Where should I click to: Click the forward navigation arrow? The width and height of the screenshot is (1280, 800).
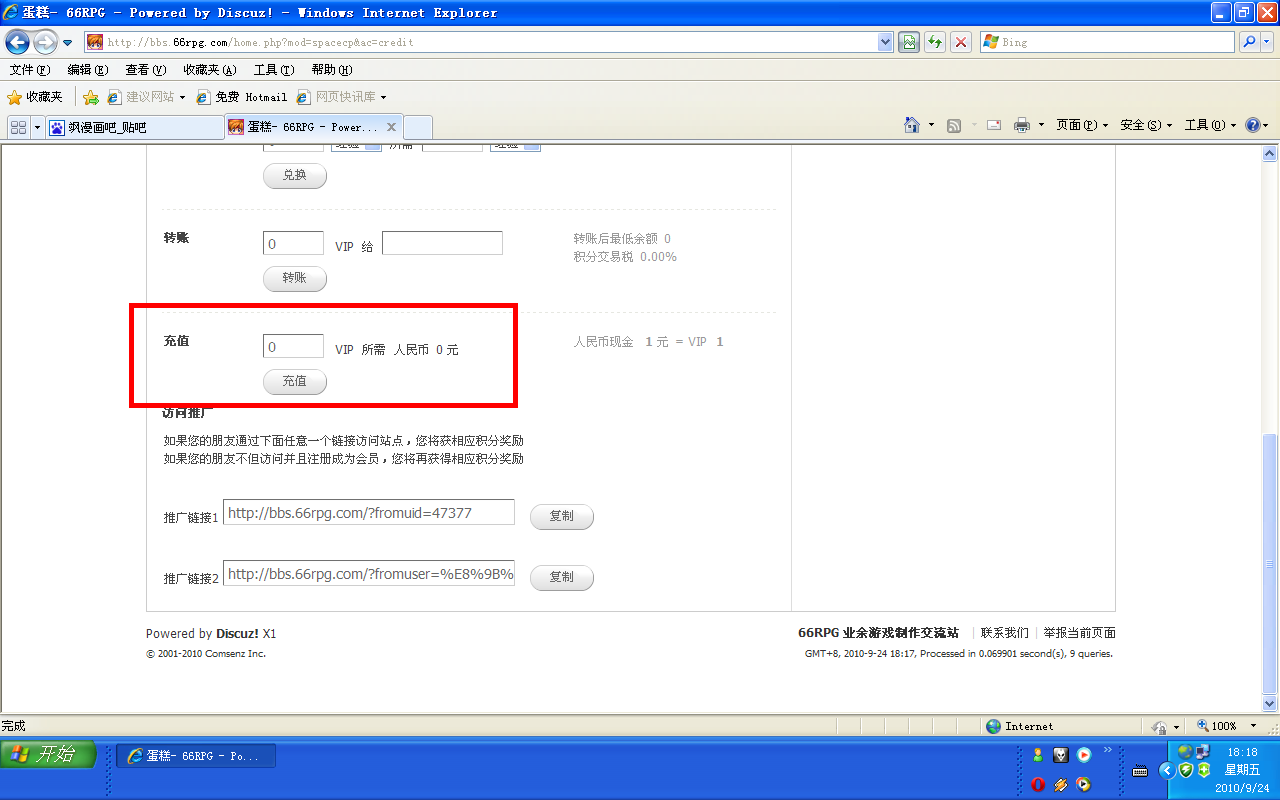click(x=45, y=42)
